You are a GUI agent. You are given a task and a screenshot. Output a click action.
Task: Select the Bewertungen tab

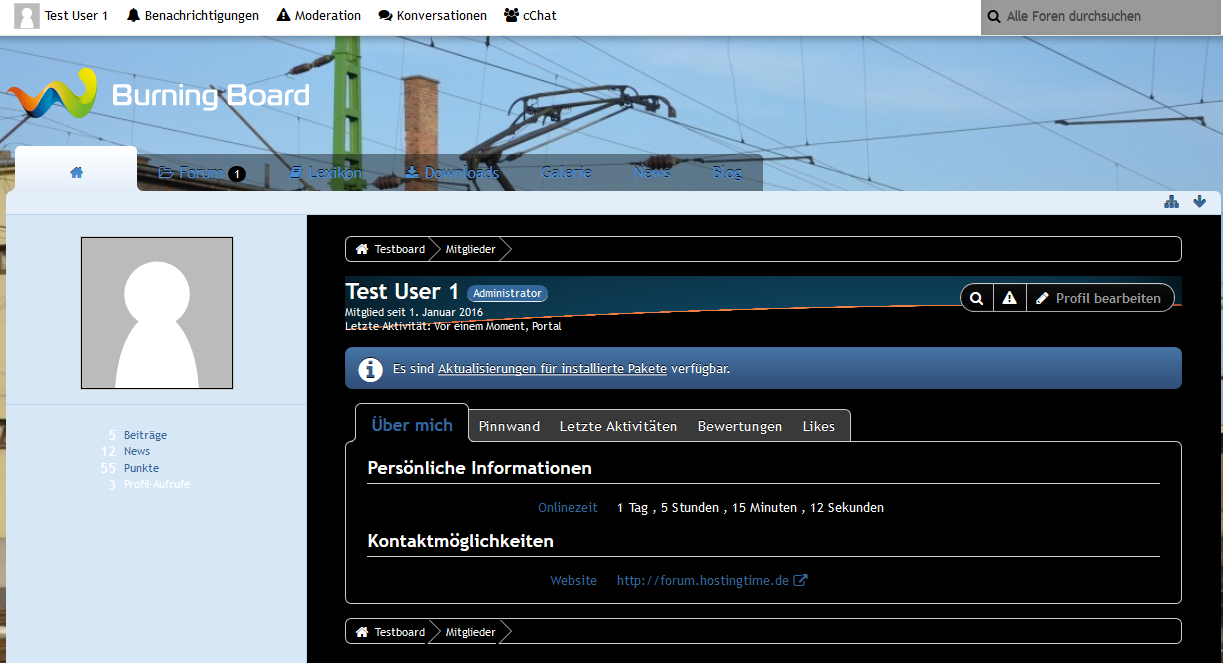(740, 426)
